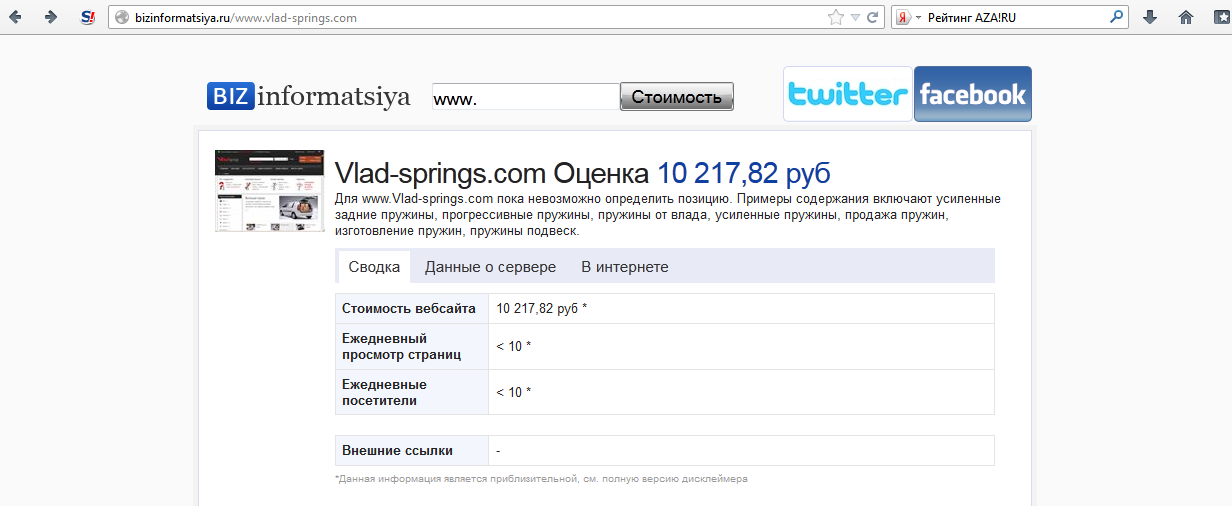This screenshot has width=1232, height=506.
Task: Go forward using the browser forward arrow
Action: click(x=51, y=17)
